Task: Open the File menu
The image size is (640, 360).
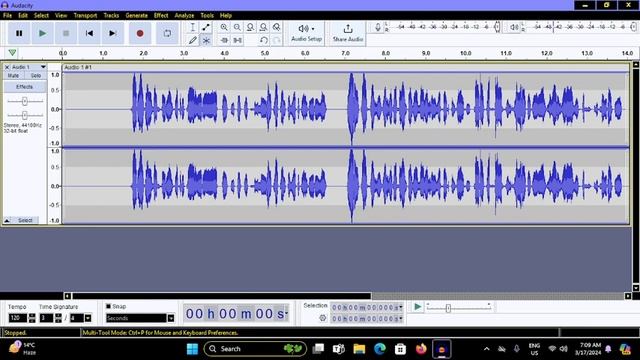Action: 7,16
